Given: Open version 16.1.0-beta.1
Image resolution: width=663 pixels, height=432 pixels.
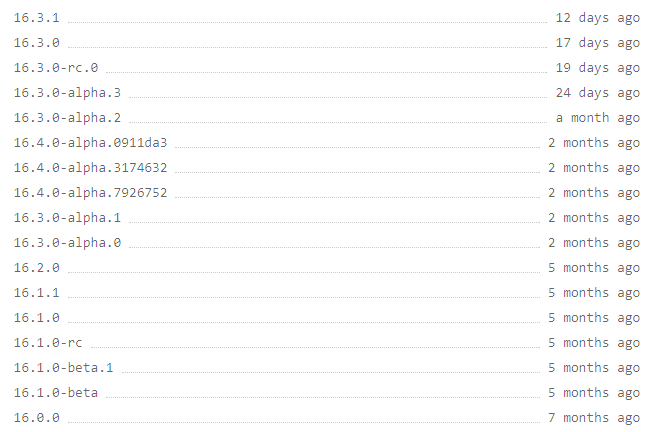Looking at the screenshot, I should click(x=63, y=367).
